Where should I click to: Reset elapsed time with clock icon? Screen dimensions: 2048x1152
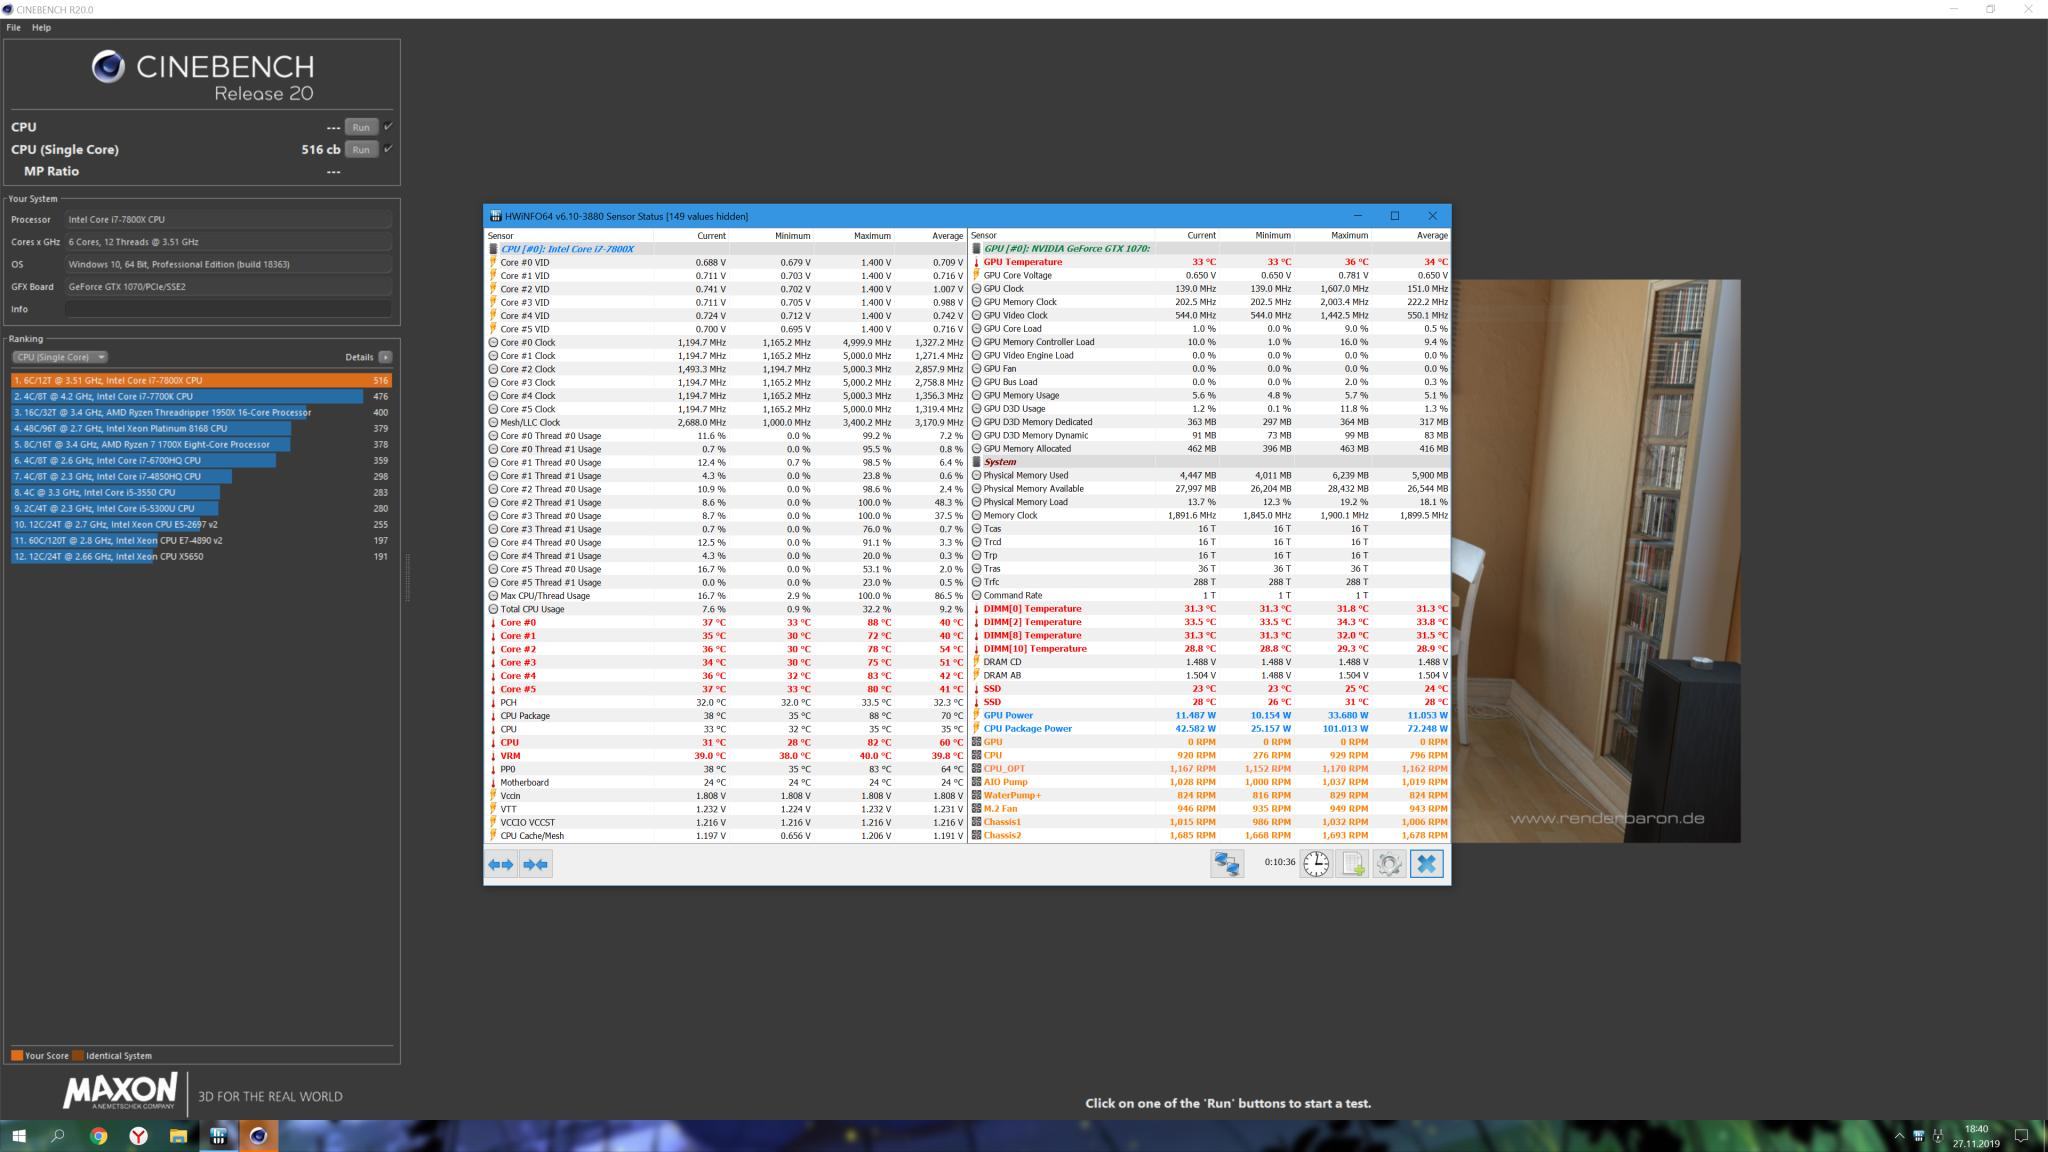pos(1316,864)
